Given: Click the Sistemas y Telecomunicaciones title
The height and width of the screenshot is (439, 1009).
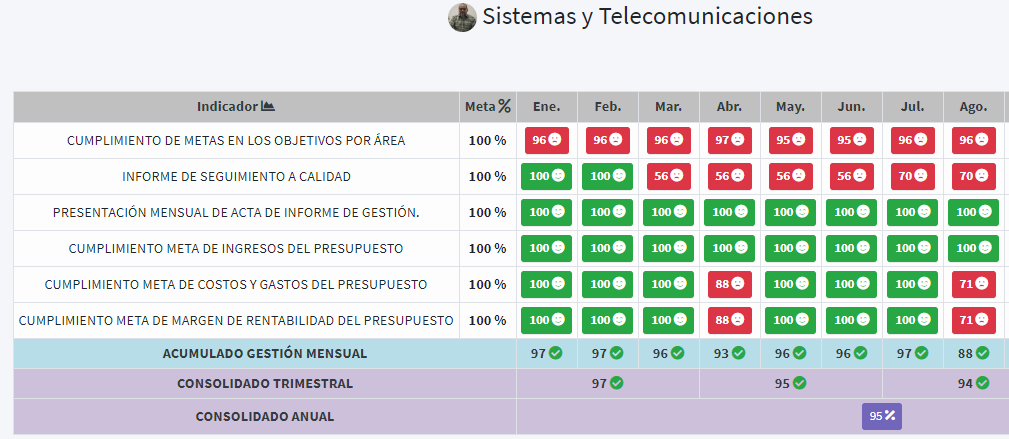Looking at the screenshot, I should [x=647, y=17].
